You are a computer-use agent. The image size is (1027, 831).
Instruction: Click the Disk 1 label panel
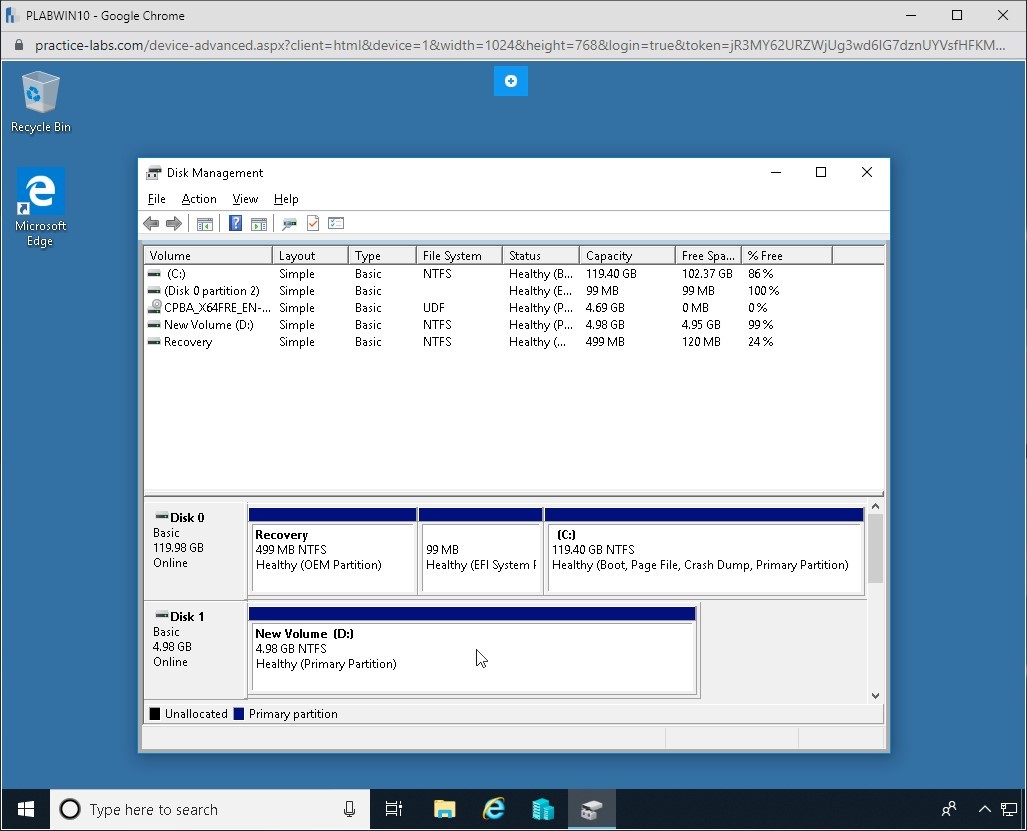(195, 651)
